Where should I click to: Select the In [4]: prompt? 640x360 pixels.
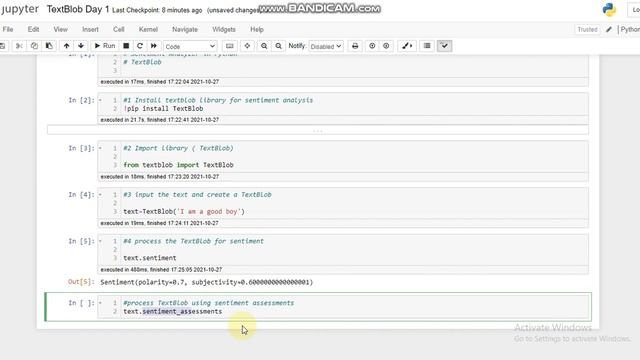pos(81,195)
